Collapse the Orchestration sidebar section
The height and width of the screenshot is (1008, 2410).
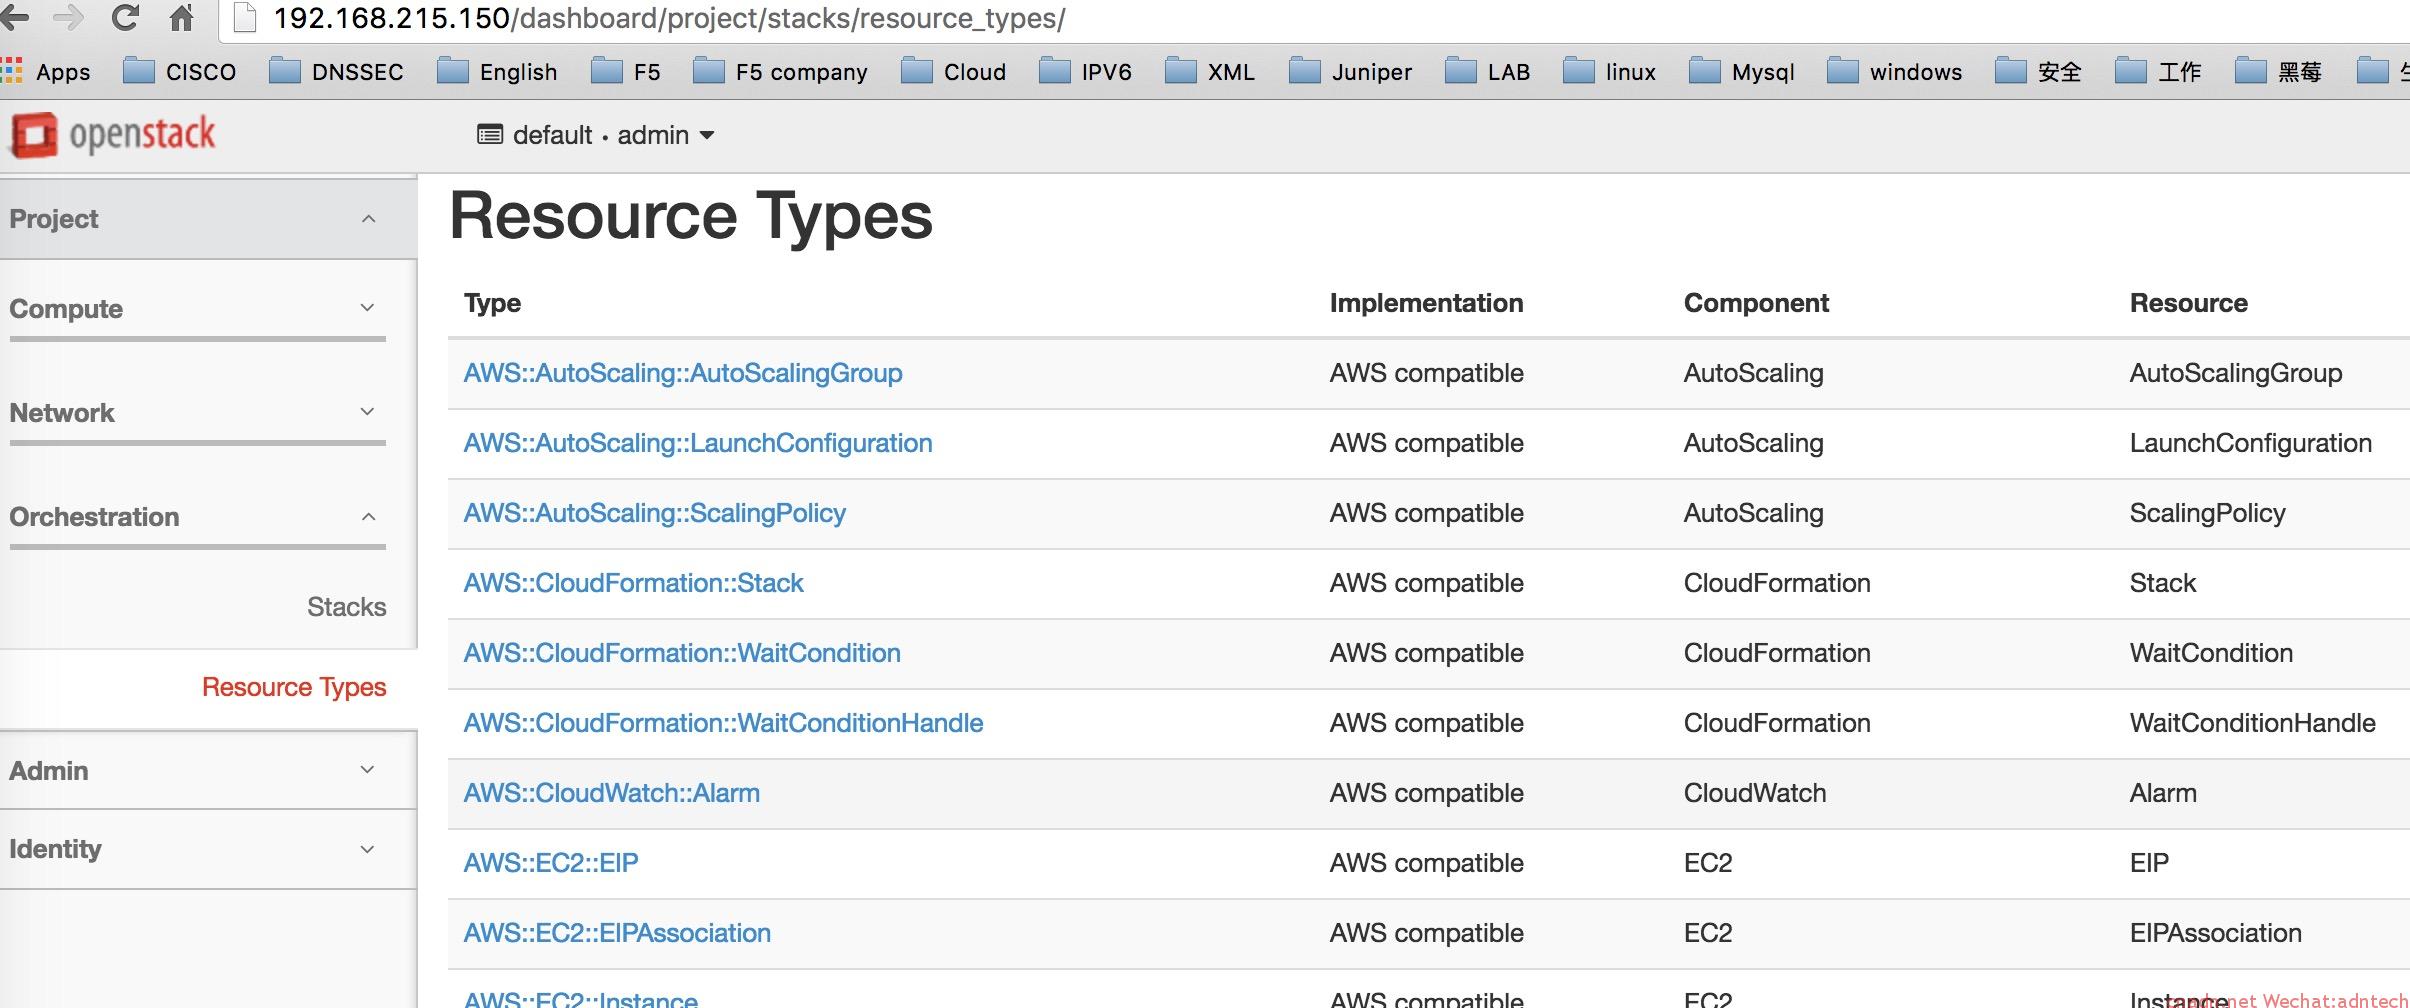tap(197, 516)
